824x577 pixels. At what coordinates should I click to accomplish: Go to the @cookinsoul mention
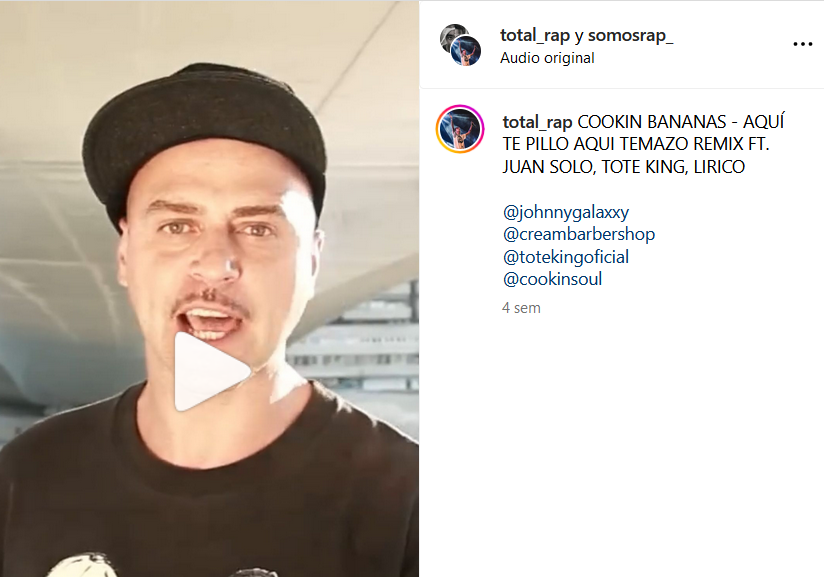click(x=552, y=279)
